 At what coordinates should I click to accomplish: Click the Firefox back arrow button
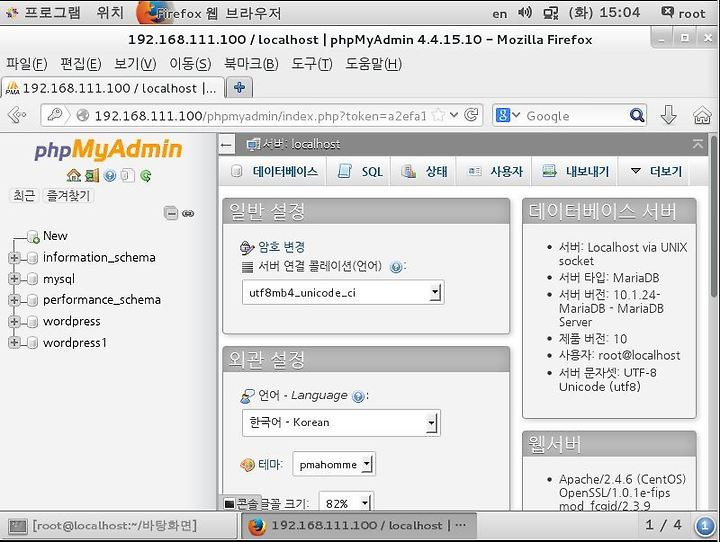[17, 115]
